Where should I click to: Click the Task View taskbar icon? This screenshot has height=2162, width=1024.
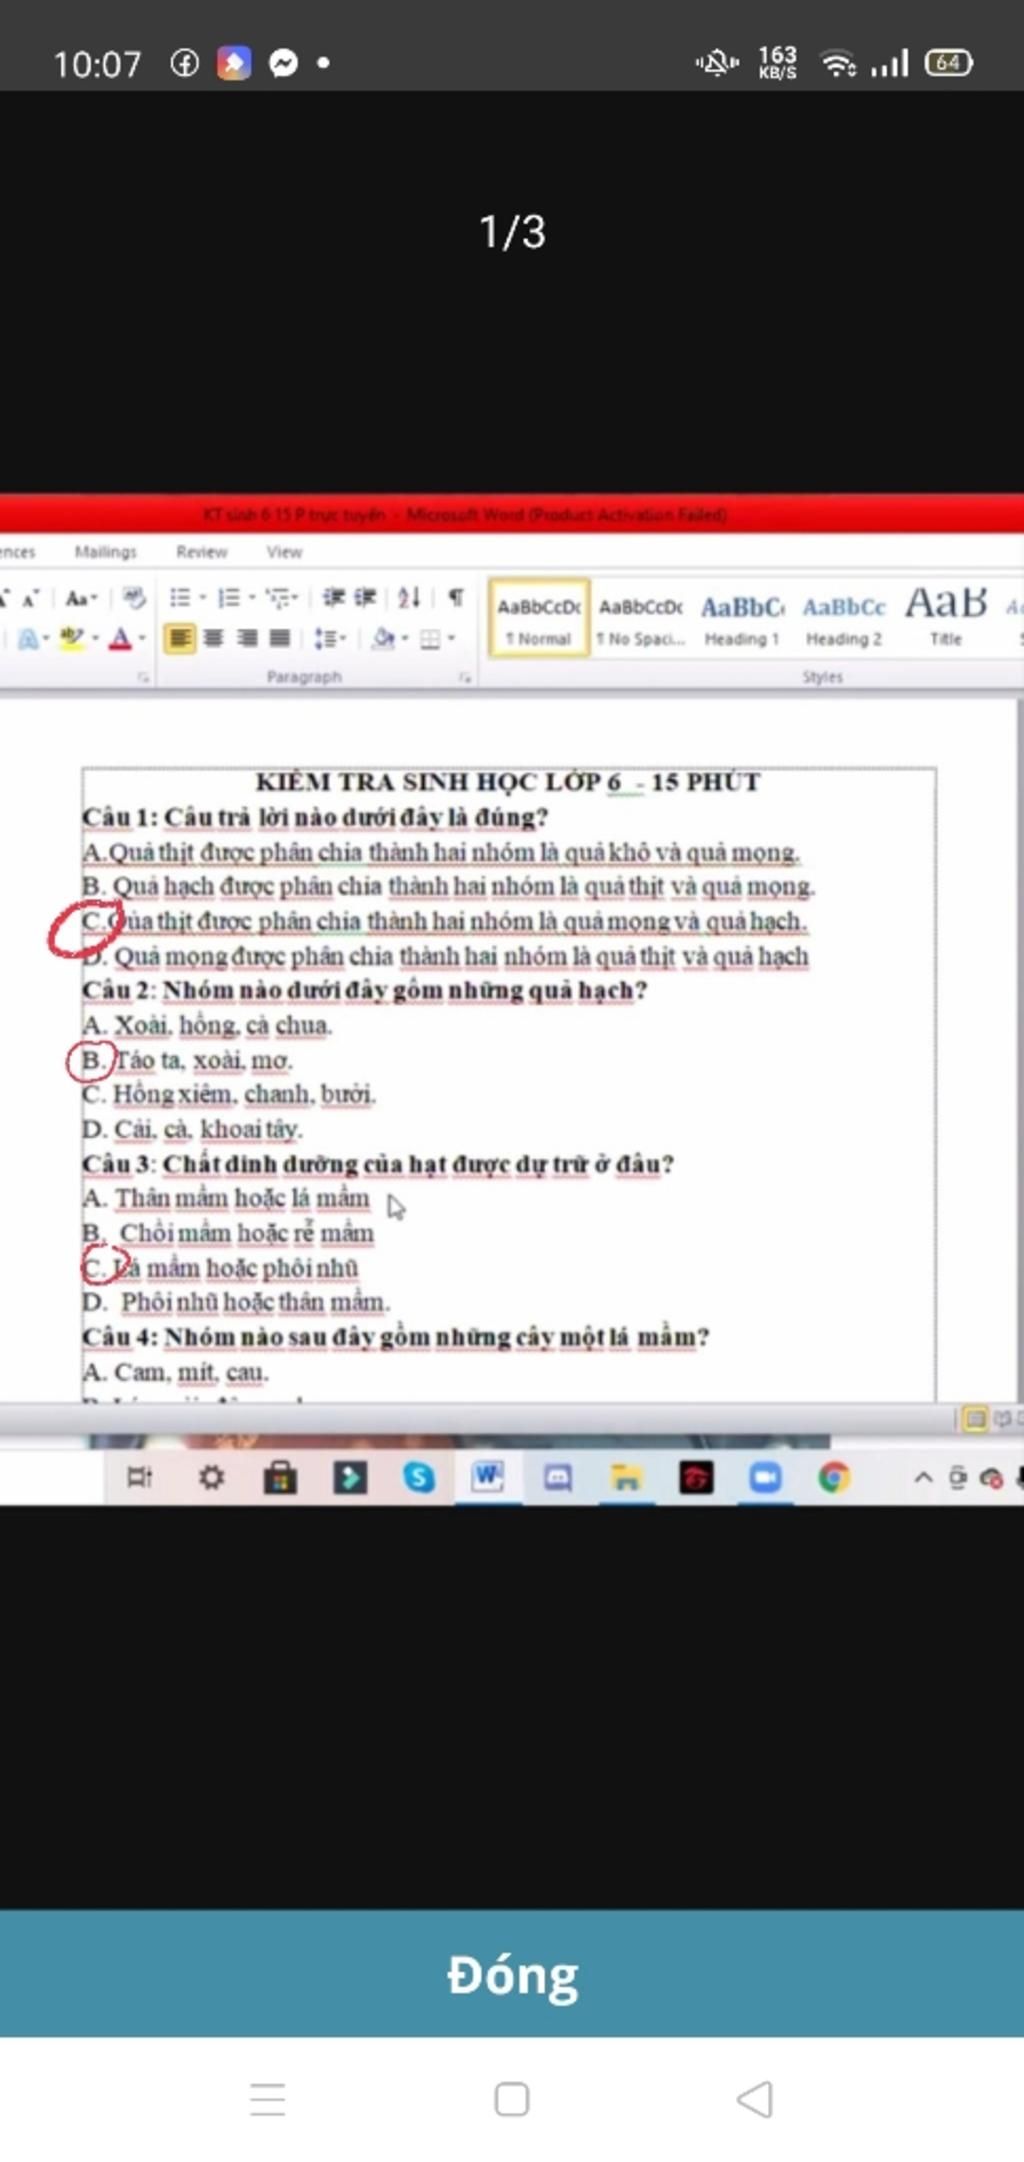point(139,1477)
